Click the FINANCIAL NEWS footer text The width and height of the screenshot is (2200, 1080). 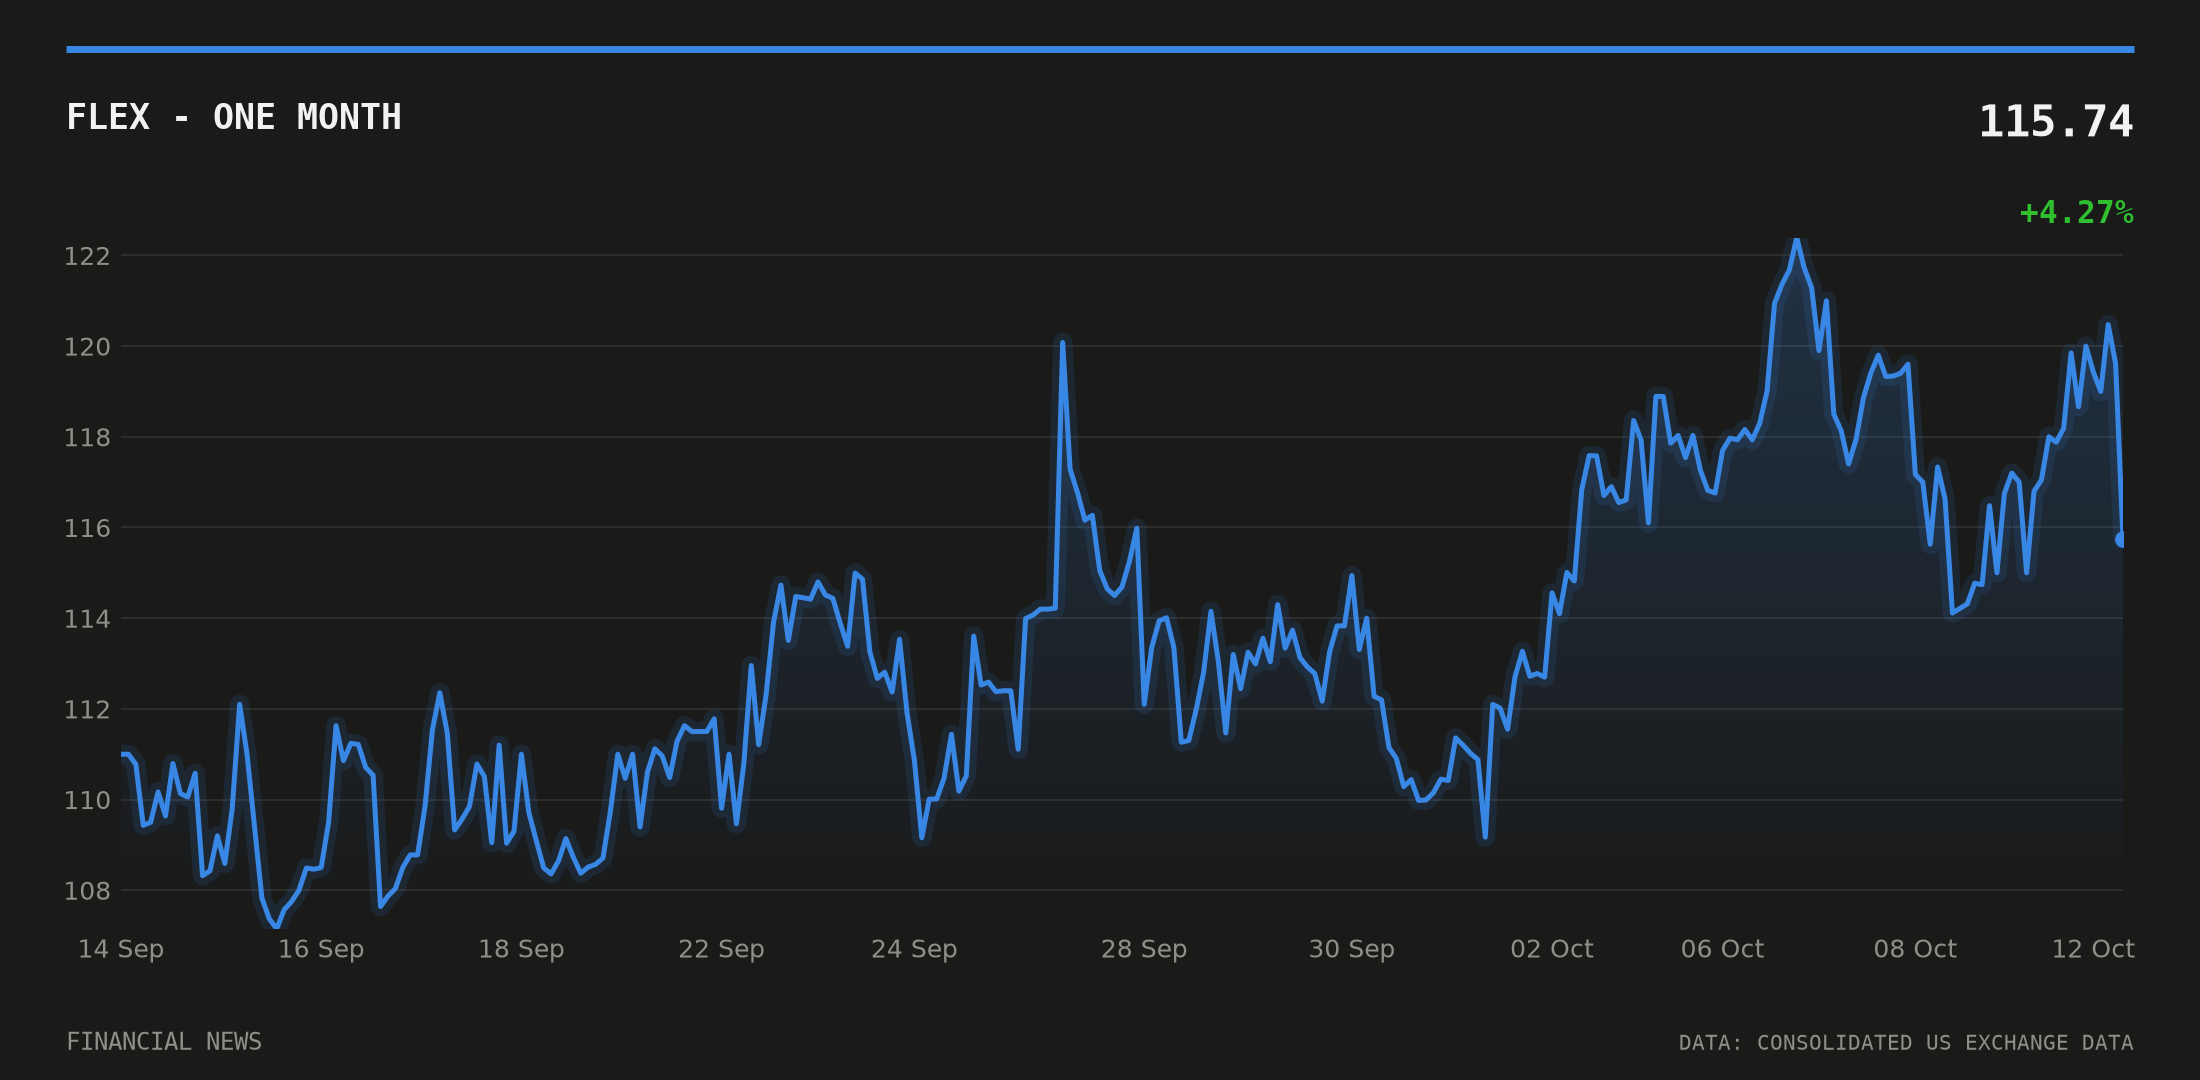[x=164, y=1042]
